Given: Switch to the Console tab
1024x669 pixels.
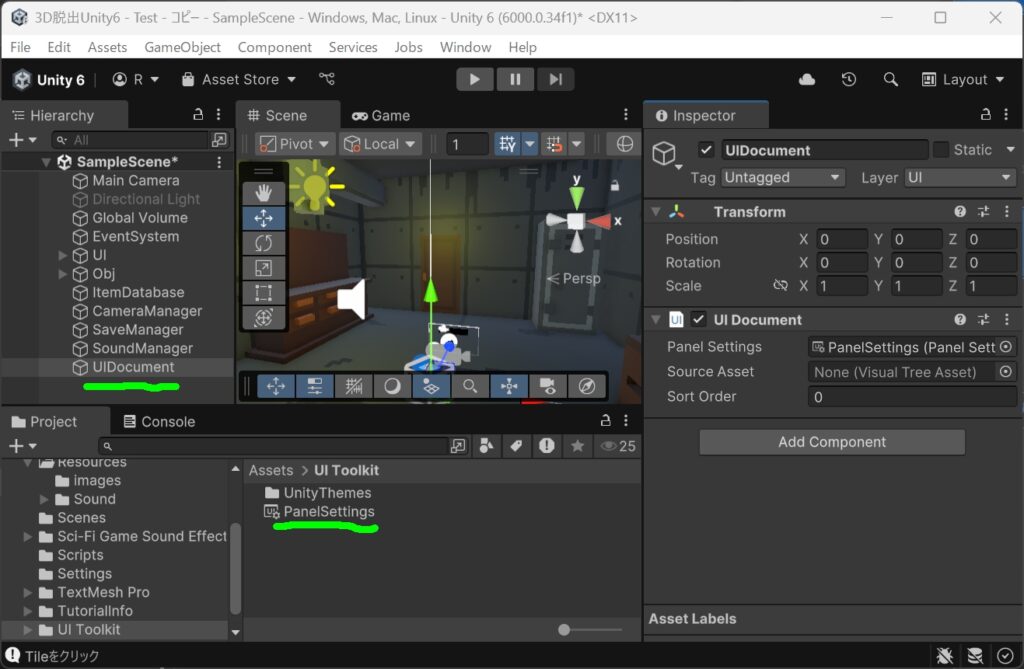Looking at the screenshot, I should coord(159,421).
